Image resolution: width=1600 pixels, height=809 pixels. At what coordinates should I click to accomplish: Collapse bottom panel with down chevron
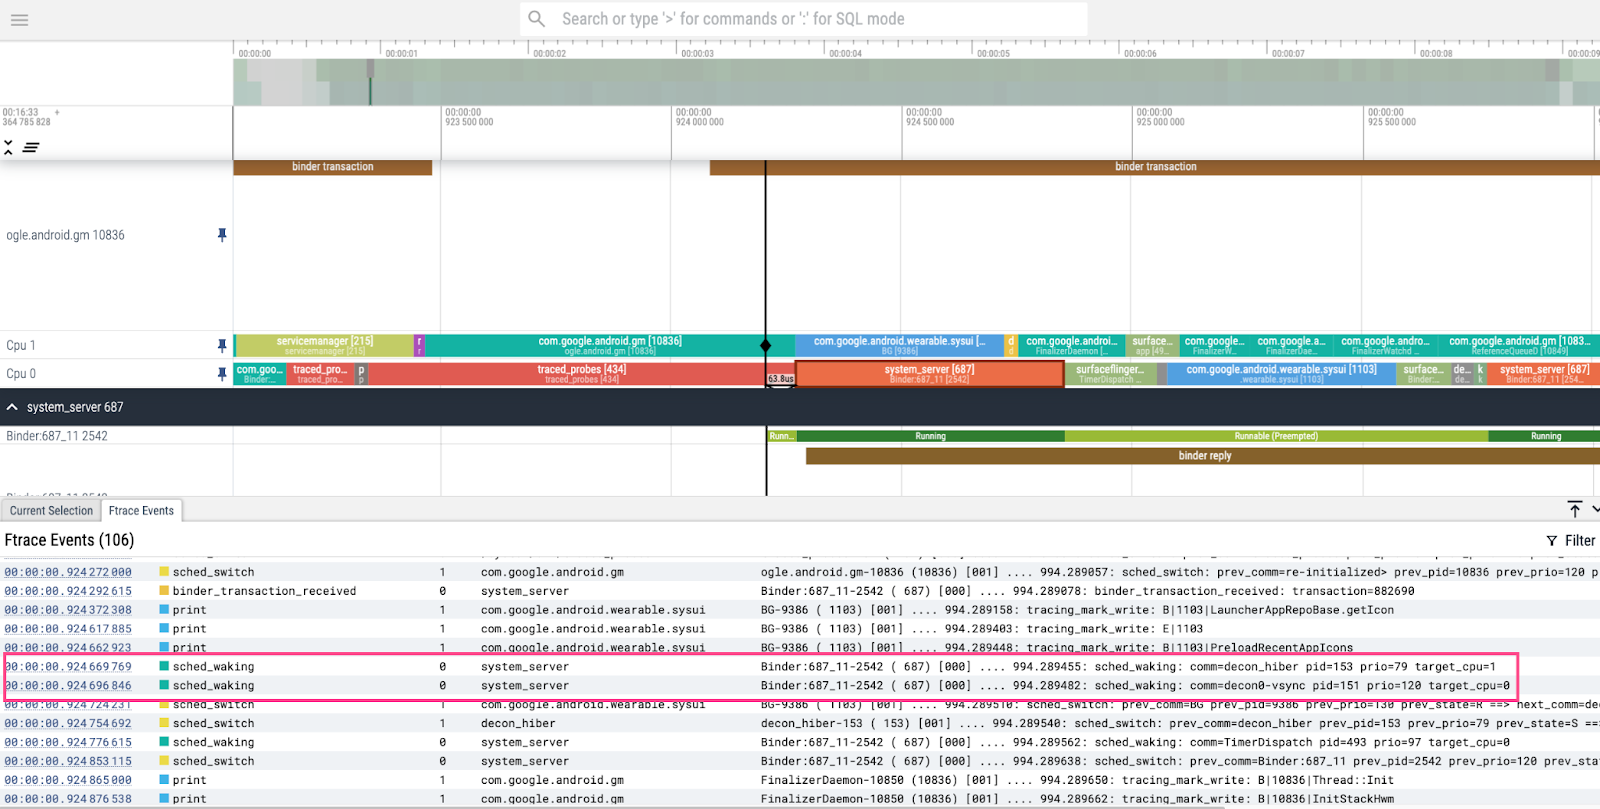pos(1594,510)
